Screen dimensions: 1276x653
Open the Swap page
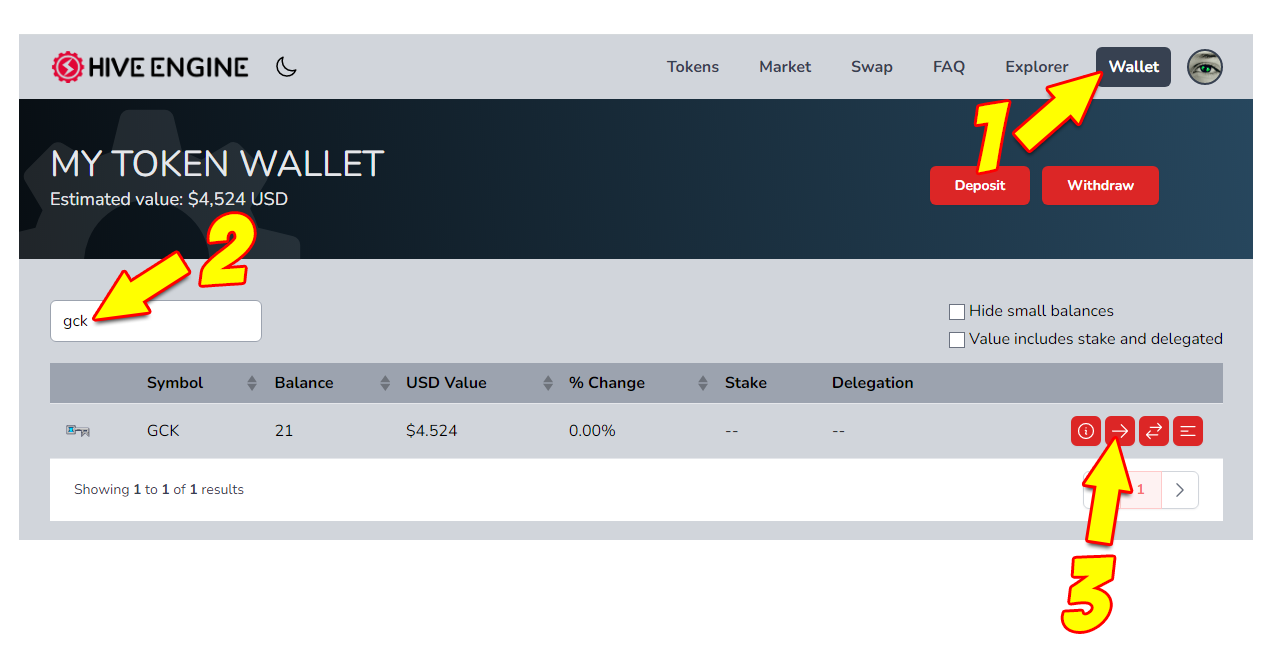tap(872, 67)
